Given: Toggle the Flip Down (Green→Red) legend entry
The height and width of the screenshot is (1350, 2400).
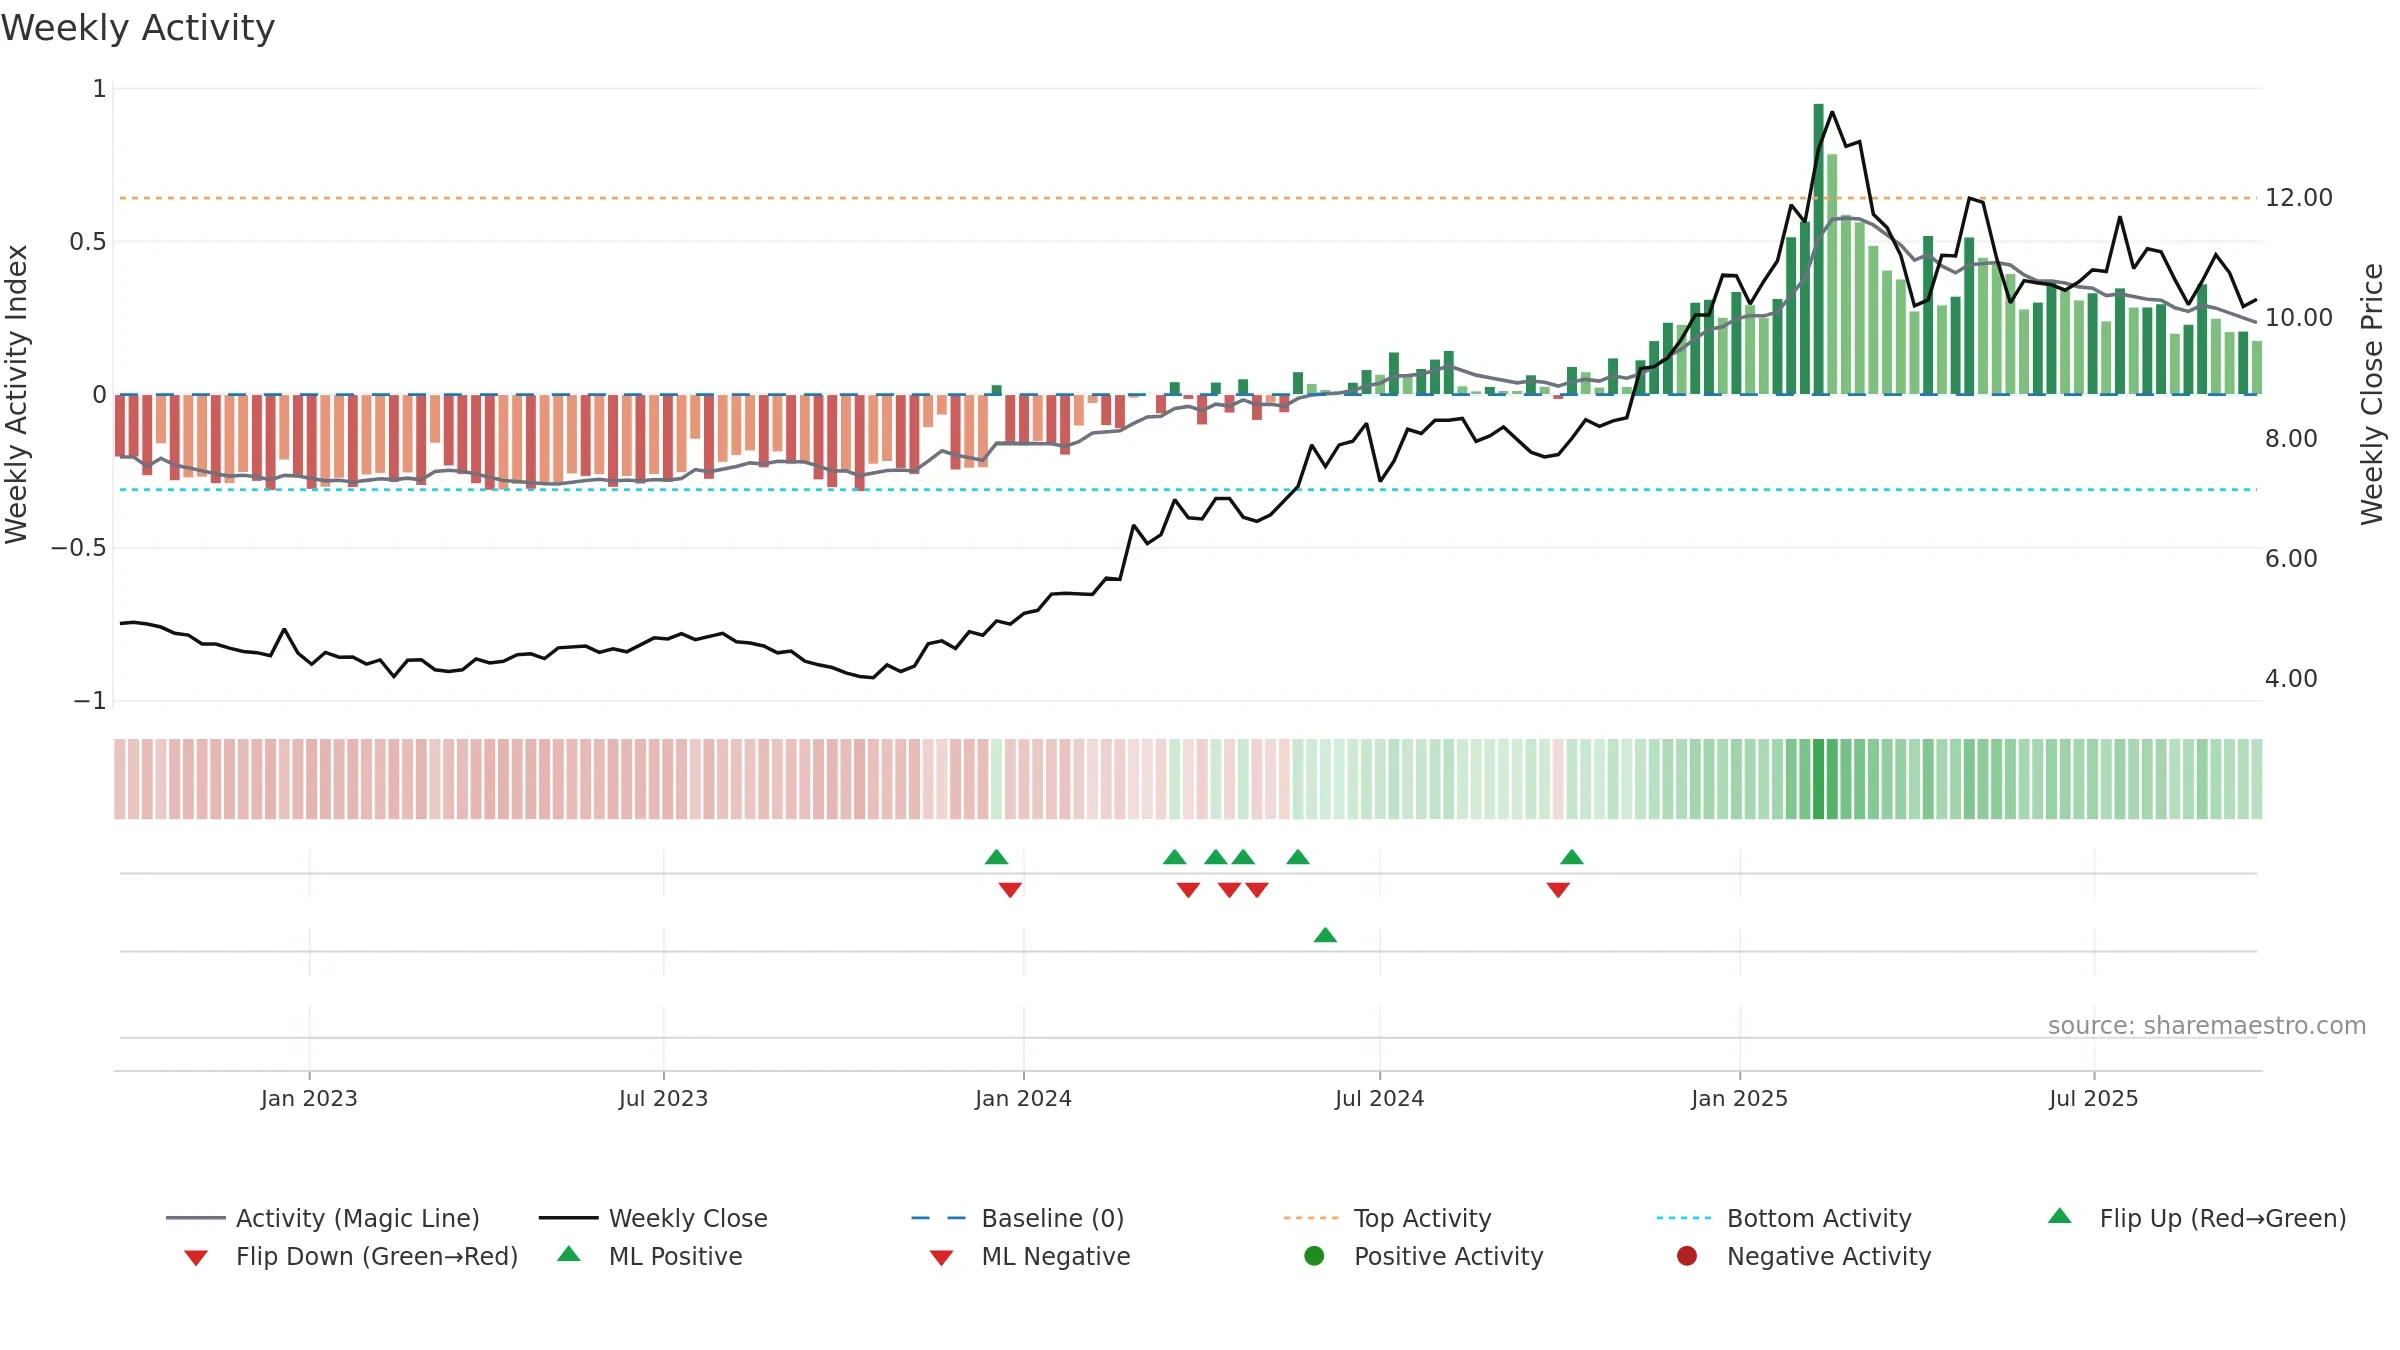Looking at the screenshot, I should point(351,1256).
